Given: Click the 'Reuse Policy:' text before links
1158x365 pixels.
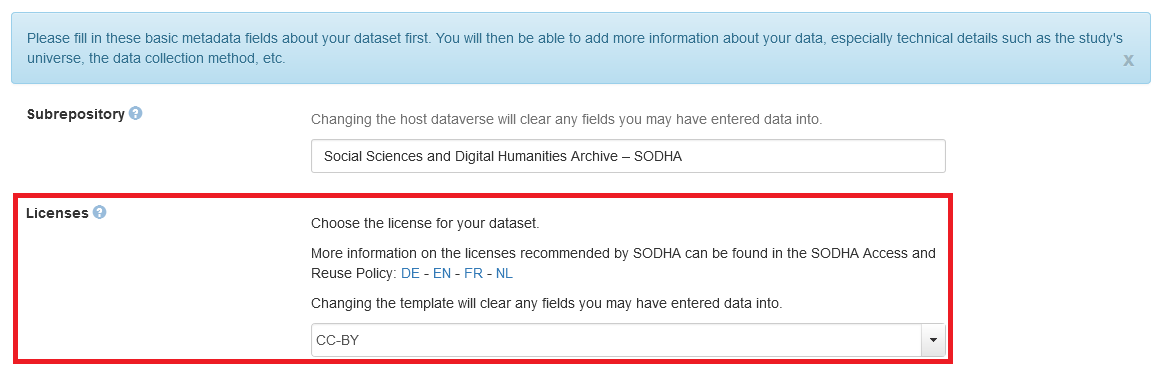Looking at the screenshot, I should point(354,273).
